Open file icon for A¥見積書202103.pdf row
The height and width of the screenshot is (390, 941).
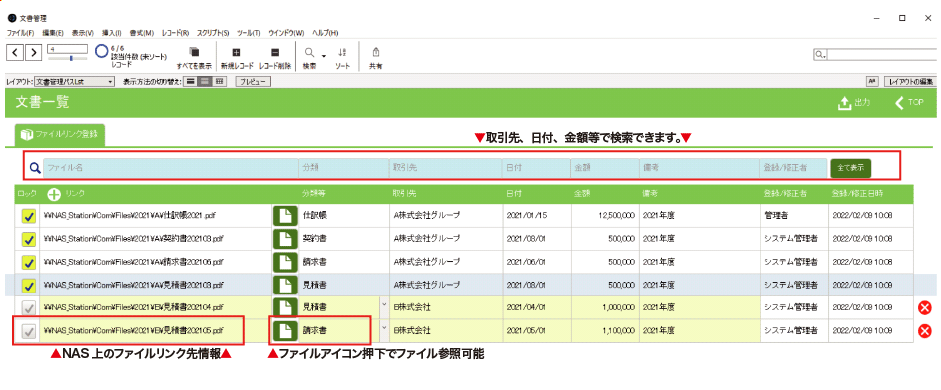tap(286, 285)
